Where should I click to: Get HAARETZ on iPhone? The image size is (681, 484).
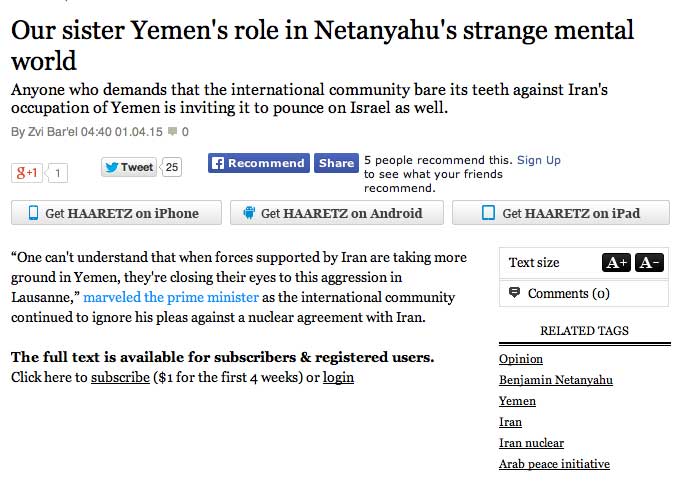(x=112, y=213)
